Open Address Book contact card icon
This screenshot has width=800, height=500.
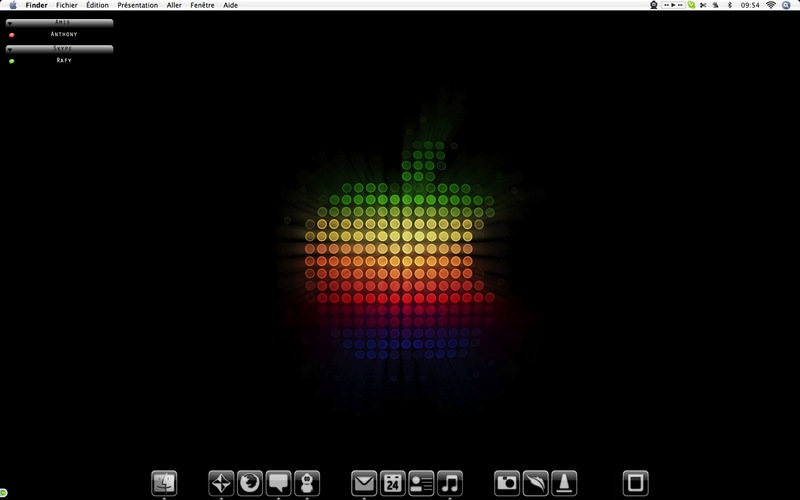coord(421,483)
